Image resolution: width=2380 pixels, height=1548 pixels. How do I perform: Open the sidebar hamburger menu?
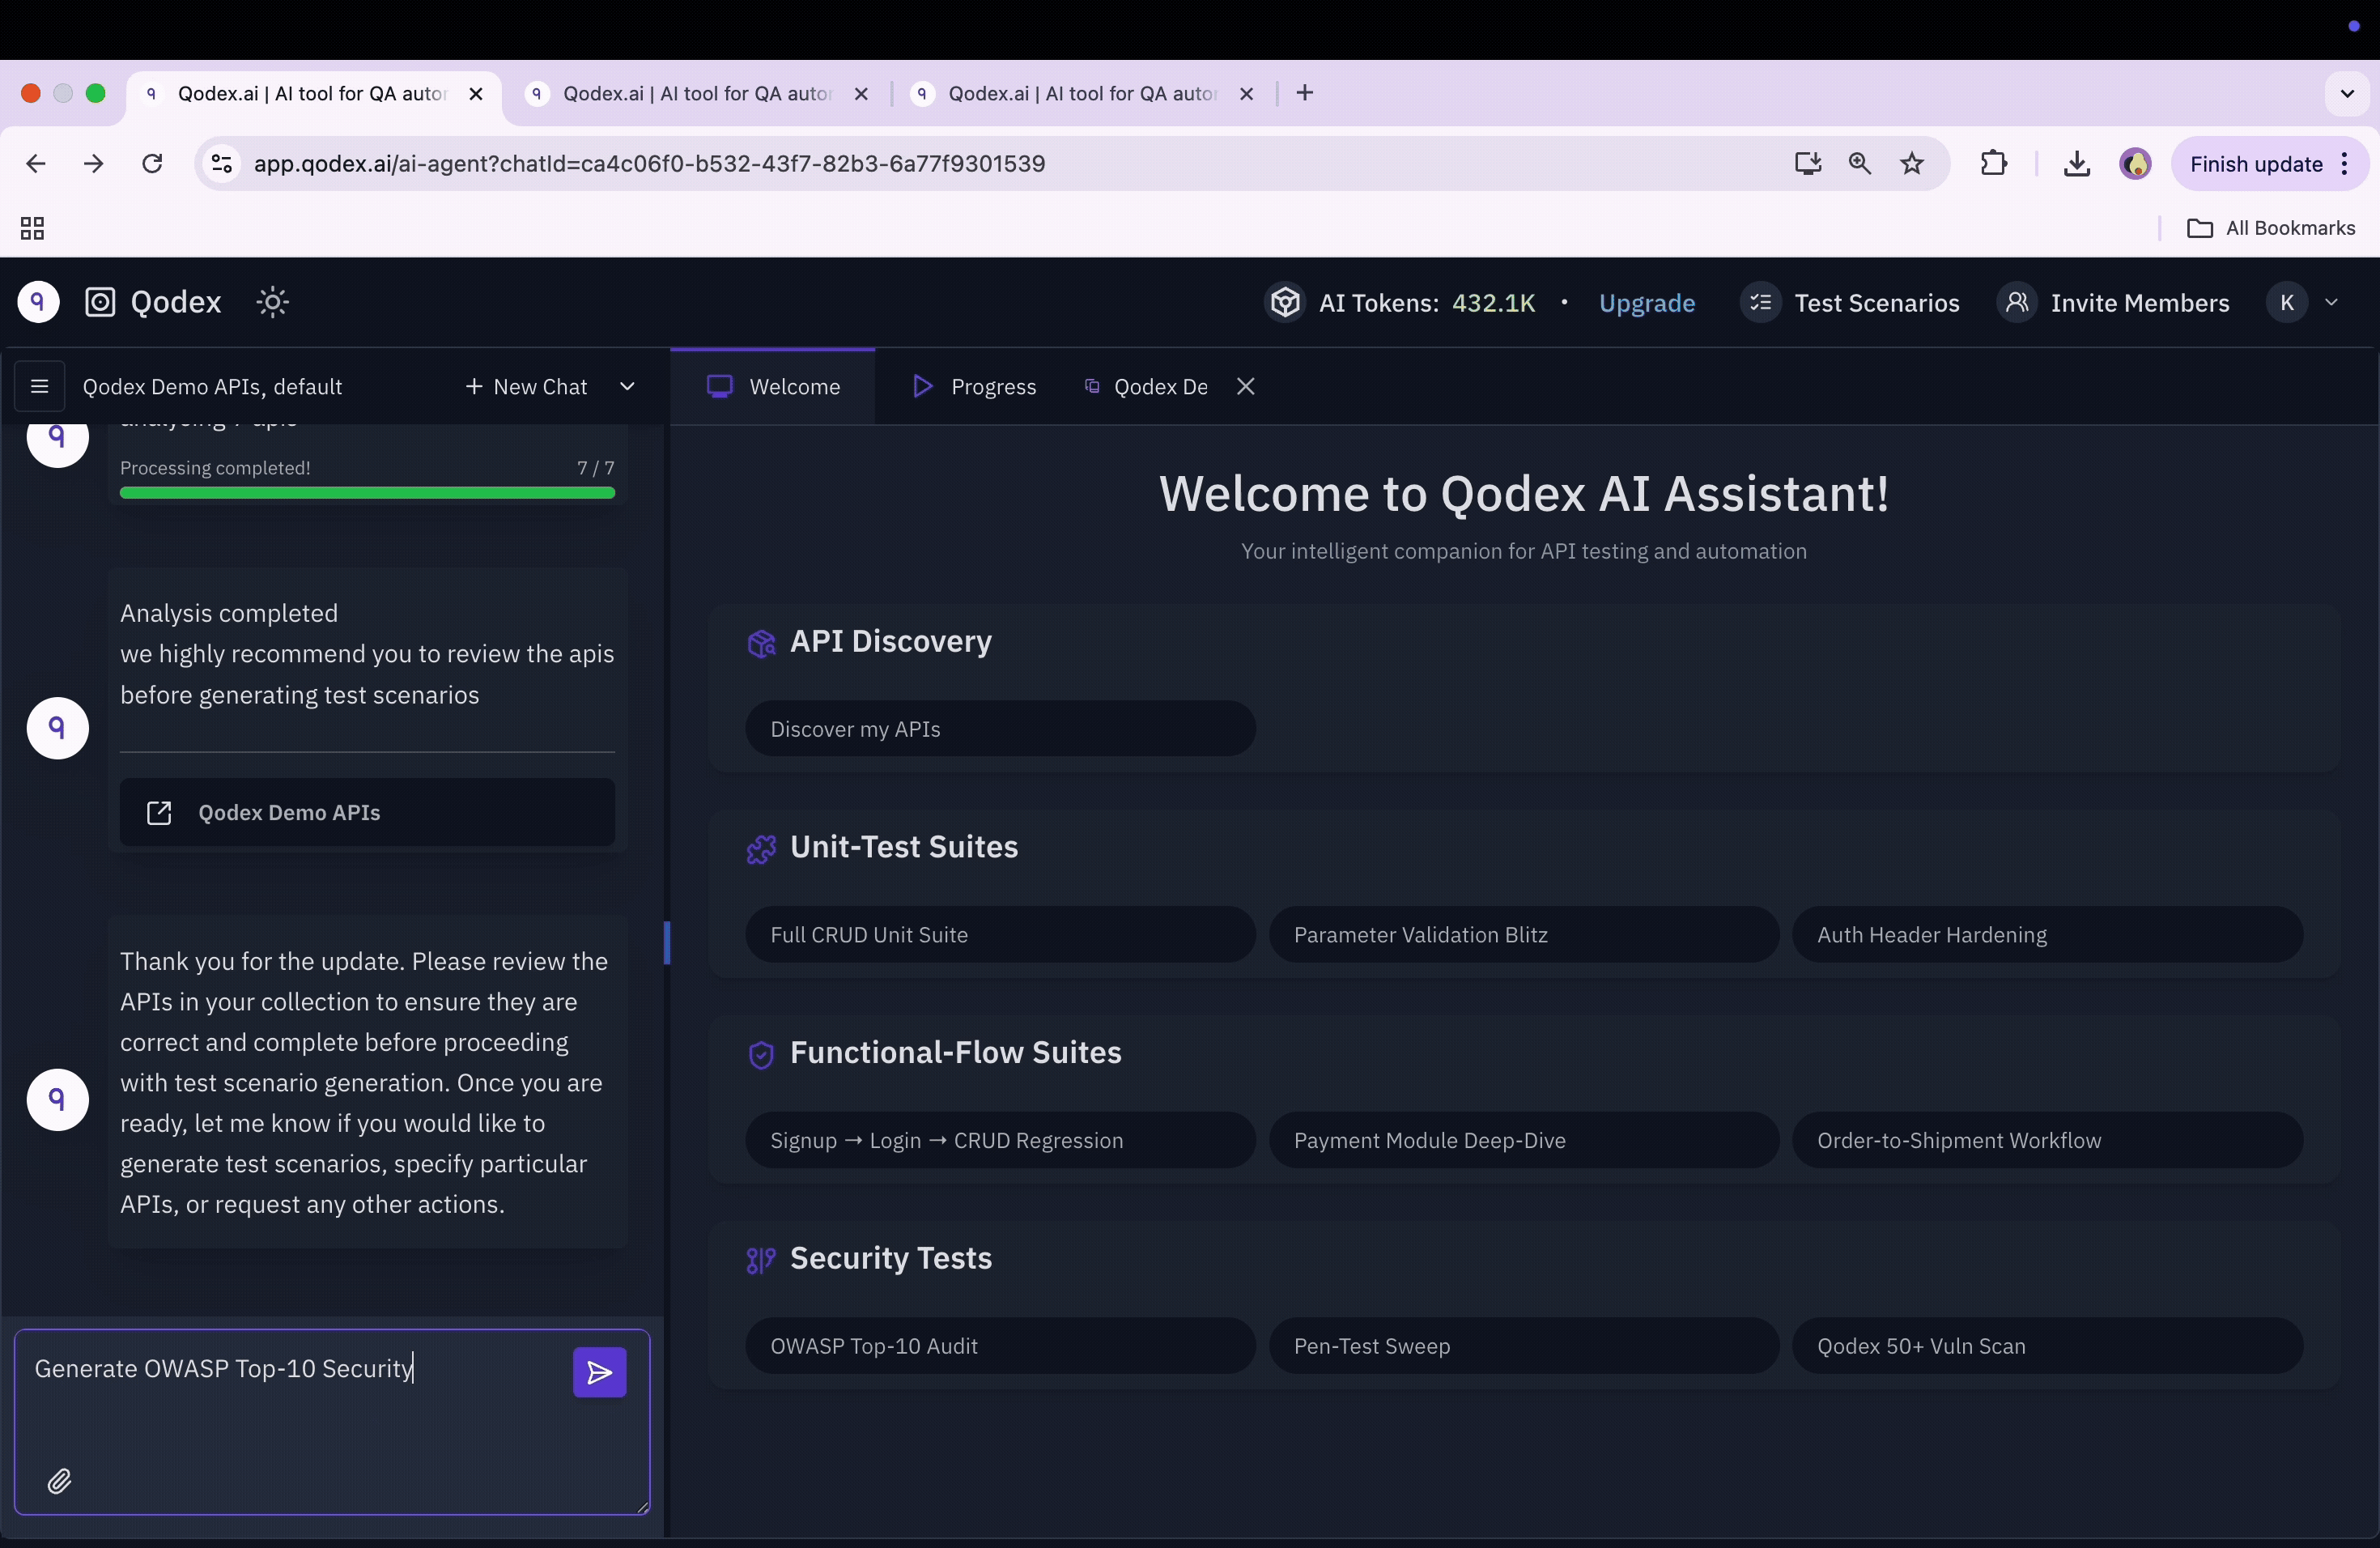(x=39, y=386)
